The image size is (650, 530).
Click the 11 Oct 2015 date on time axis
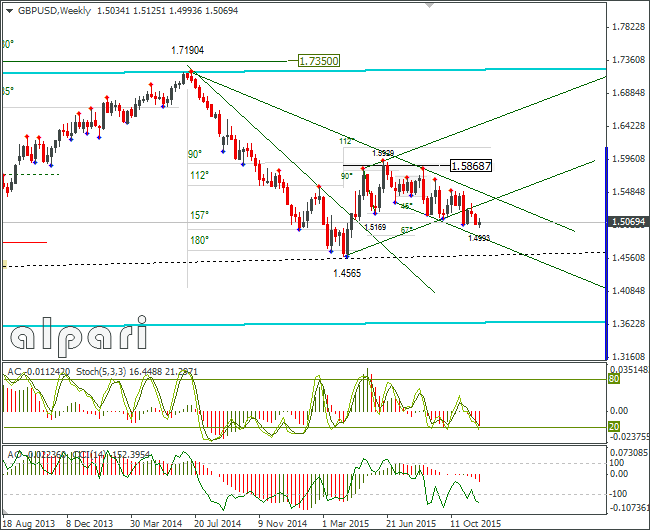[x=475, y=524]
